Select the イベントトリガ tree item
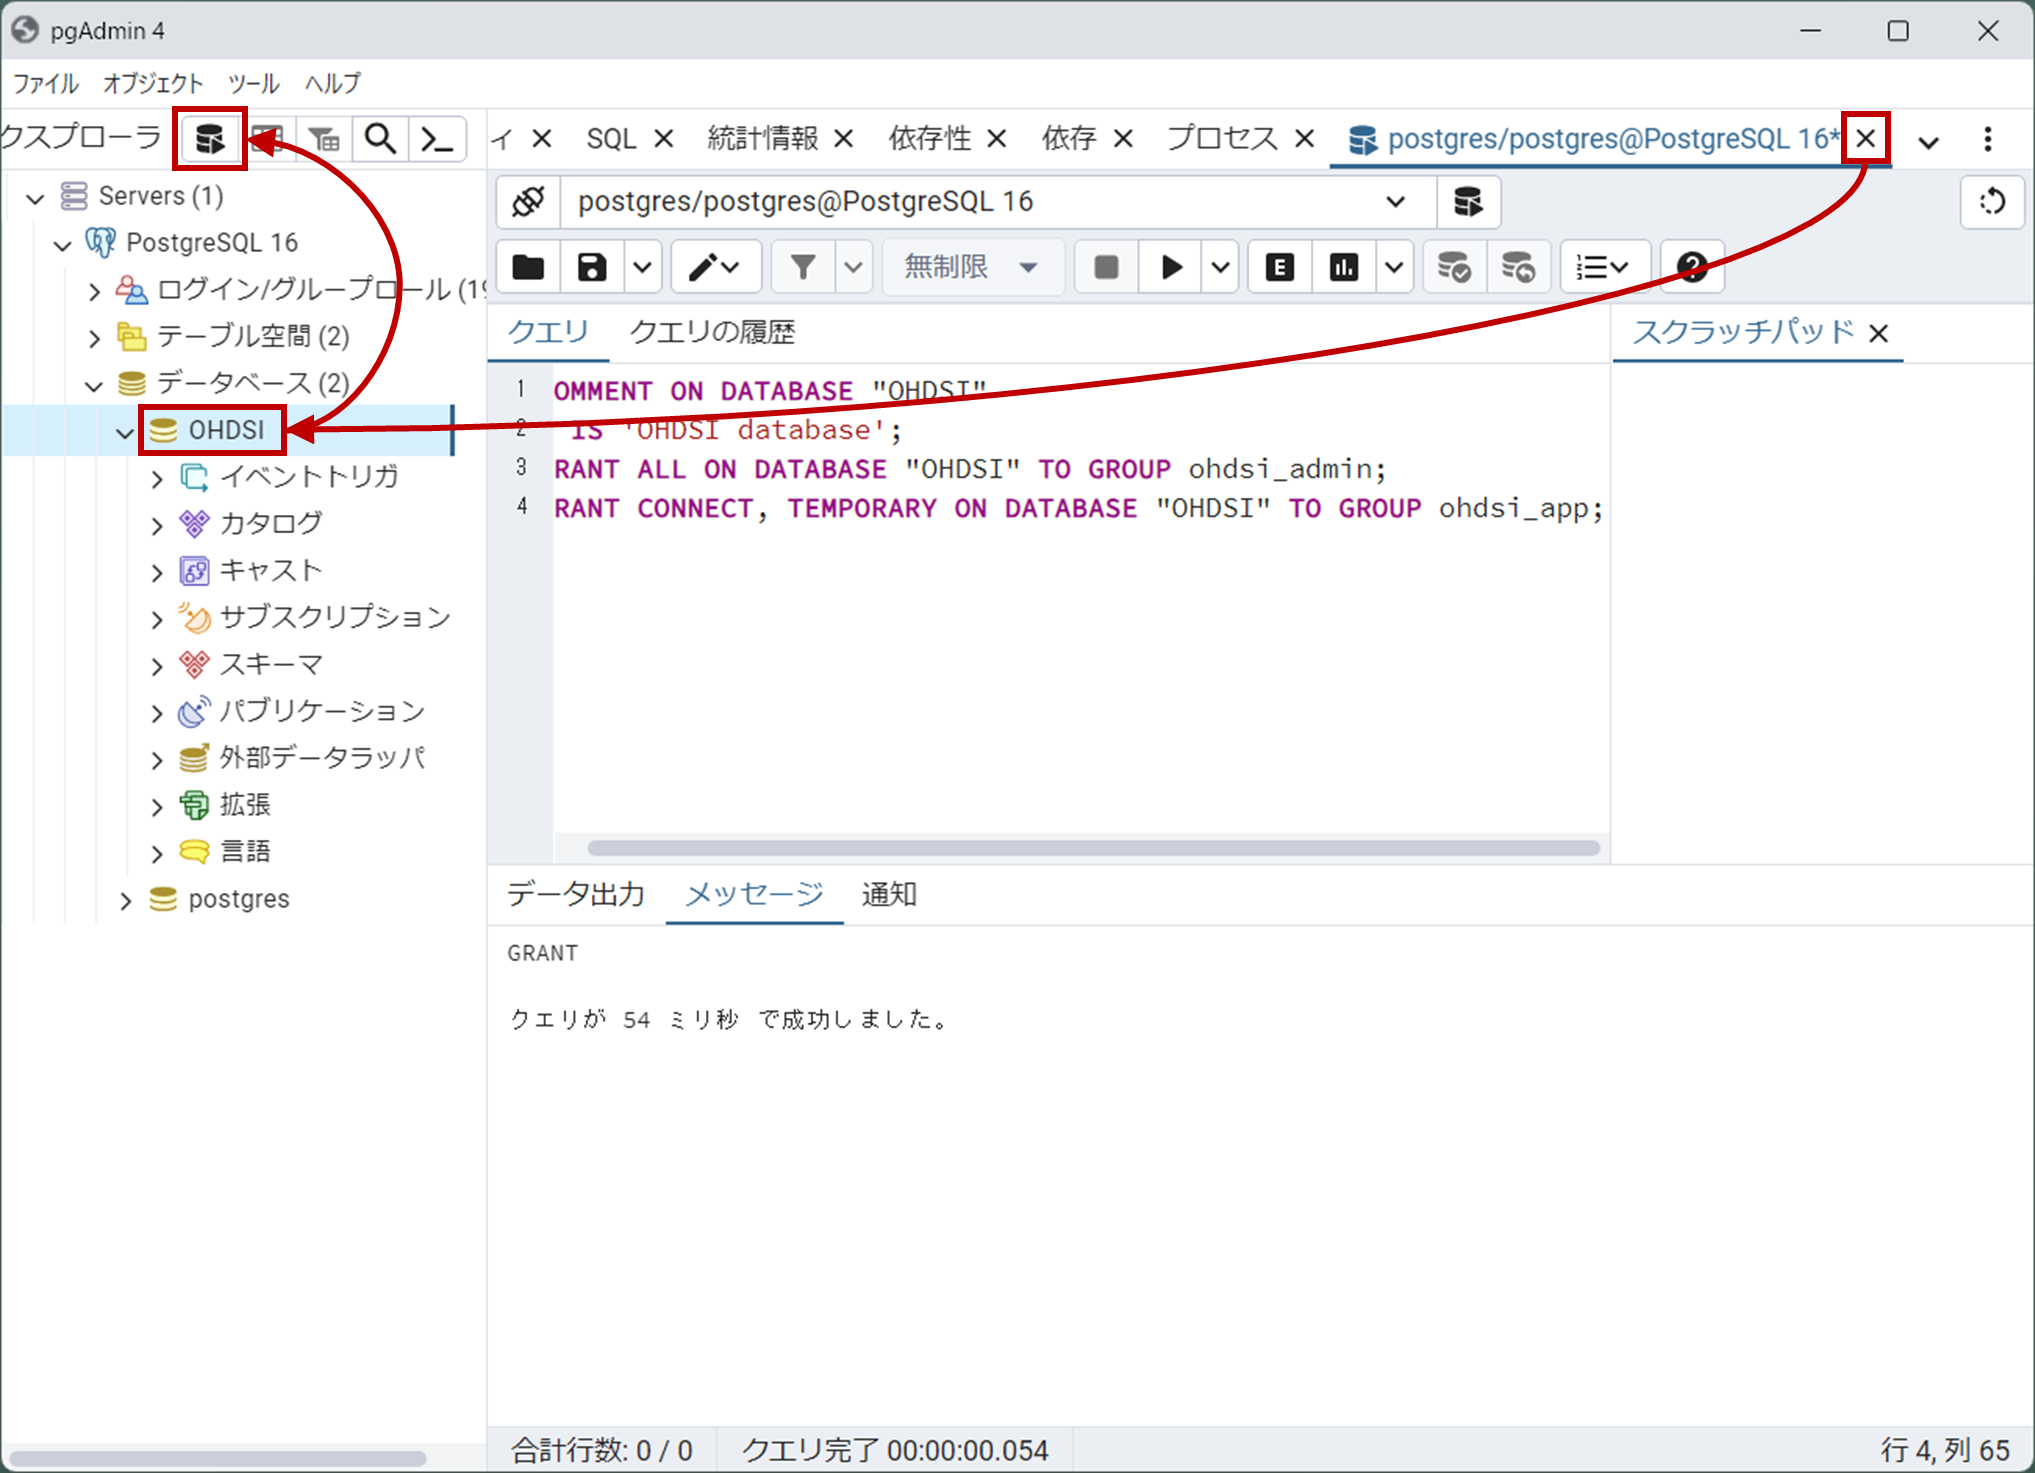 click(x=309, y=477)
